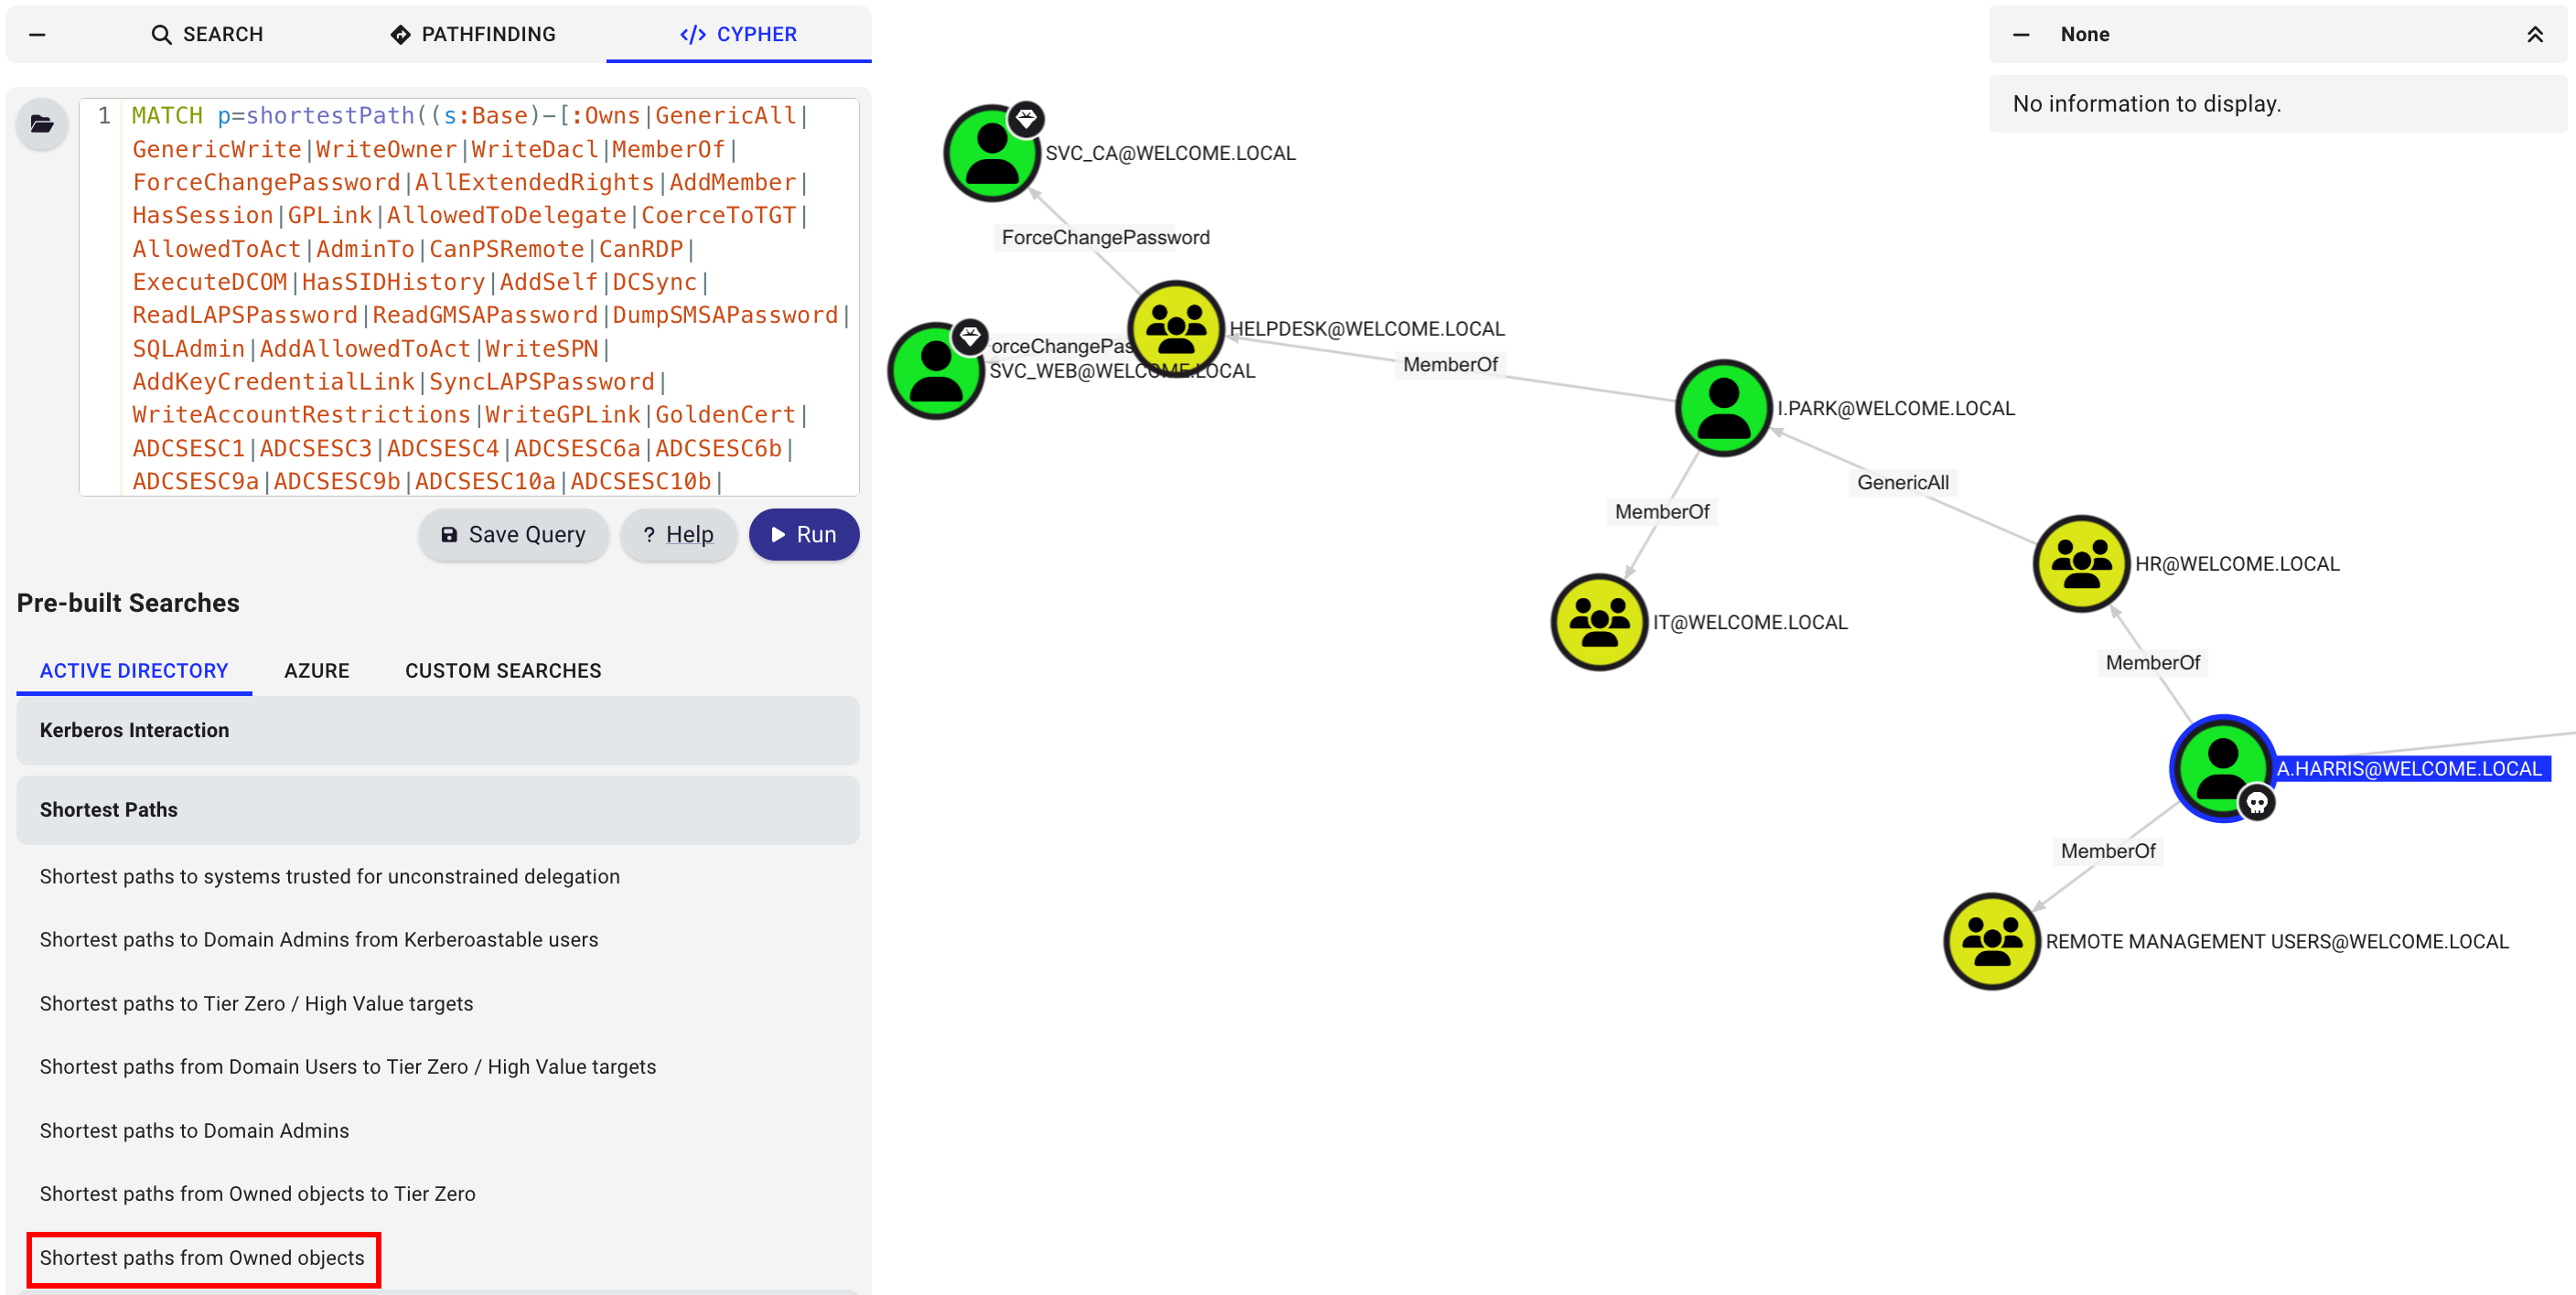
Task: Collapse the entity info panel chevrons
Action: [x=2534, y=34]
